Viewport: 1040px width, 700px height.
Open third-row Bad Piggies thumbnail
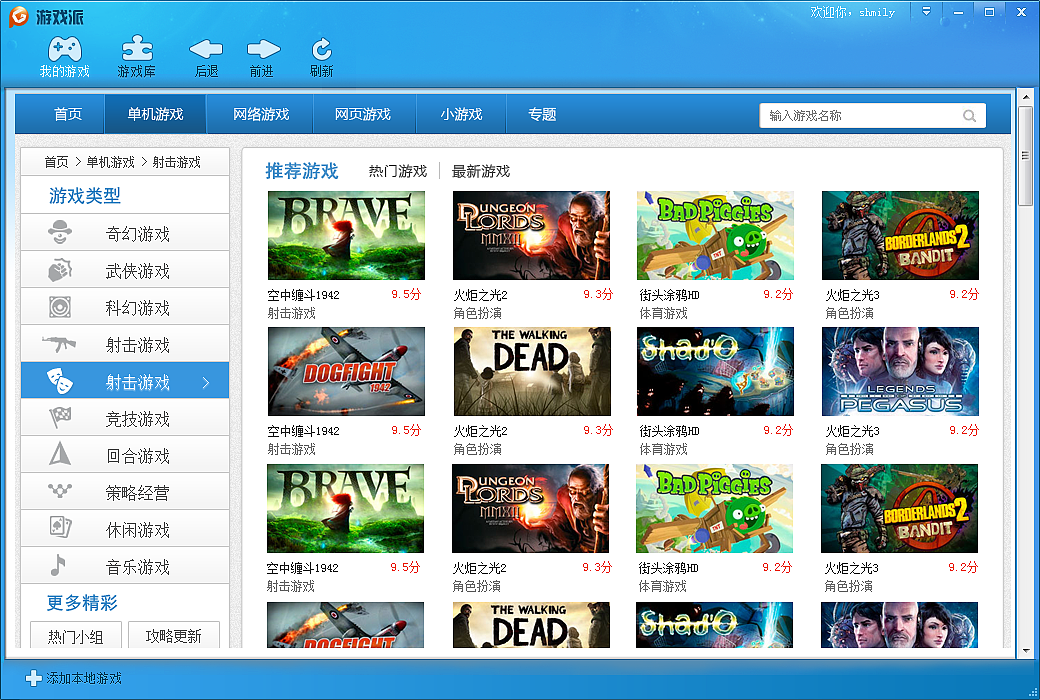pyautogui.click(x=714, y=508)
